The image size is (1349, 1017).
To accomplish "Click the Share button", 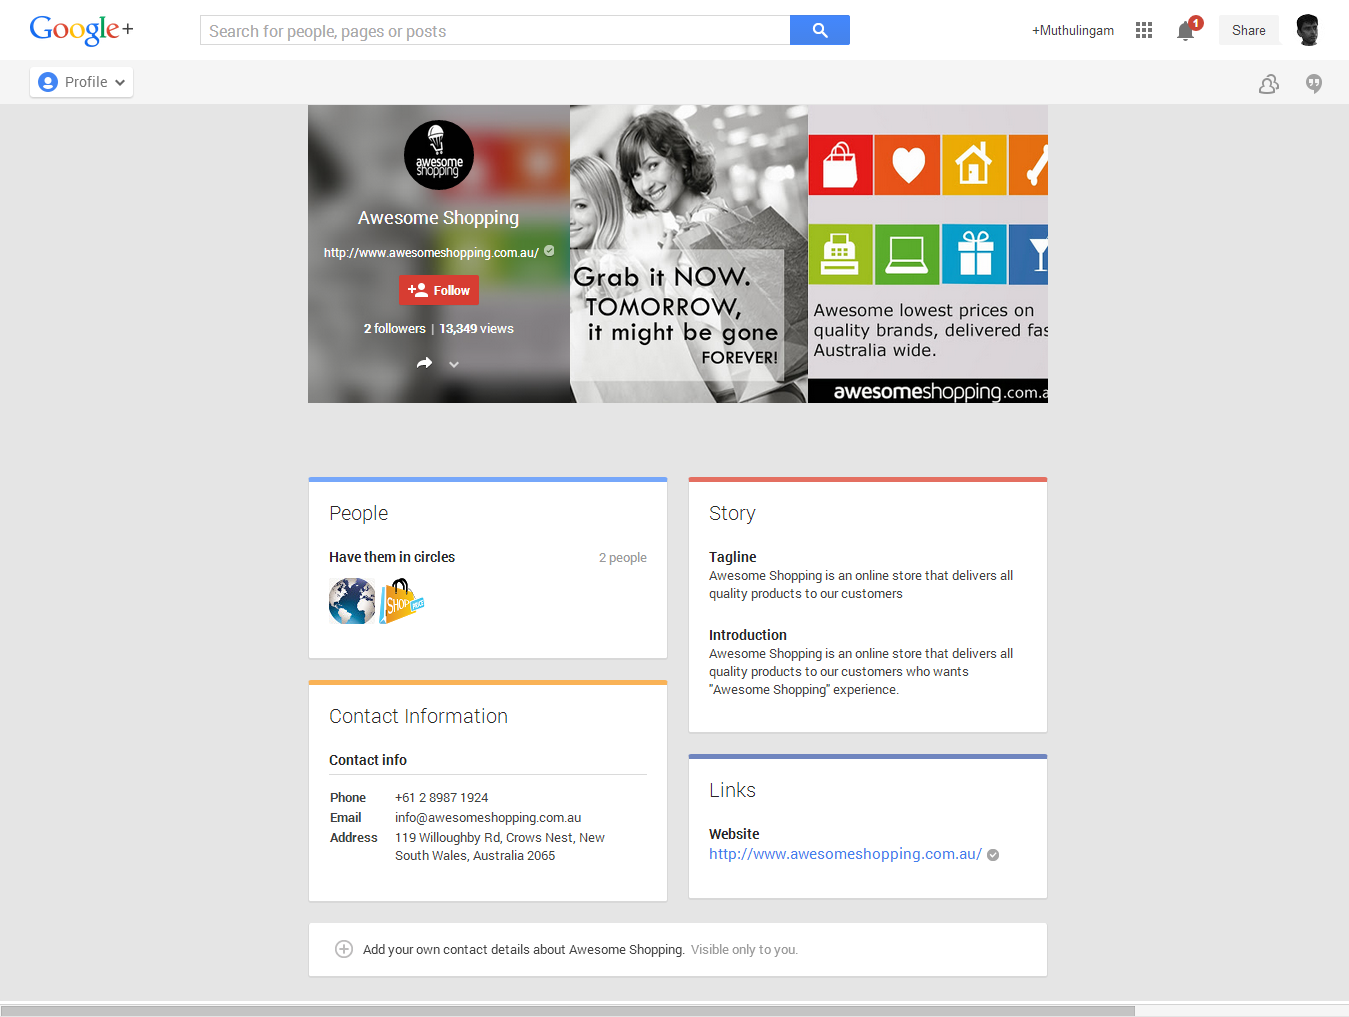I will point(1249,30).
